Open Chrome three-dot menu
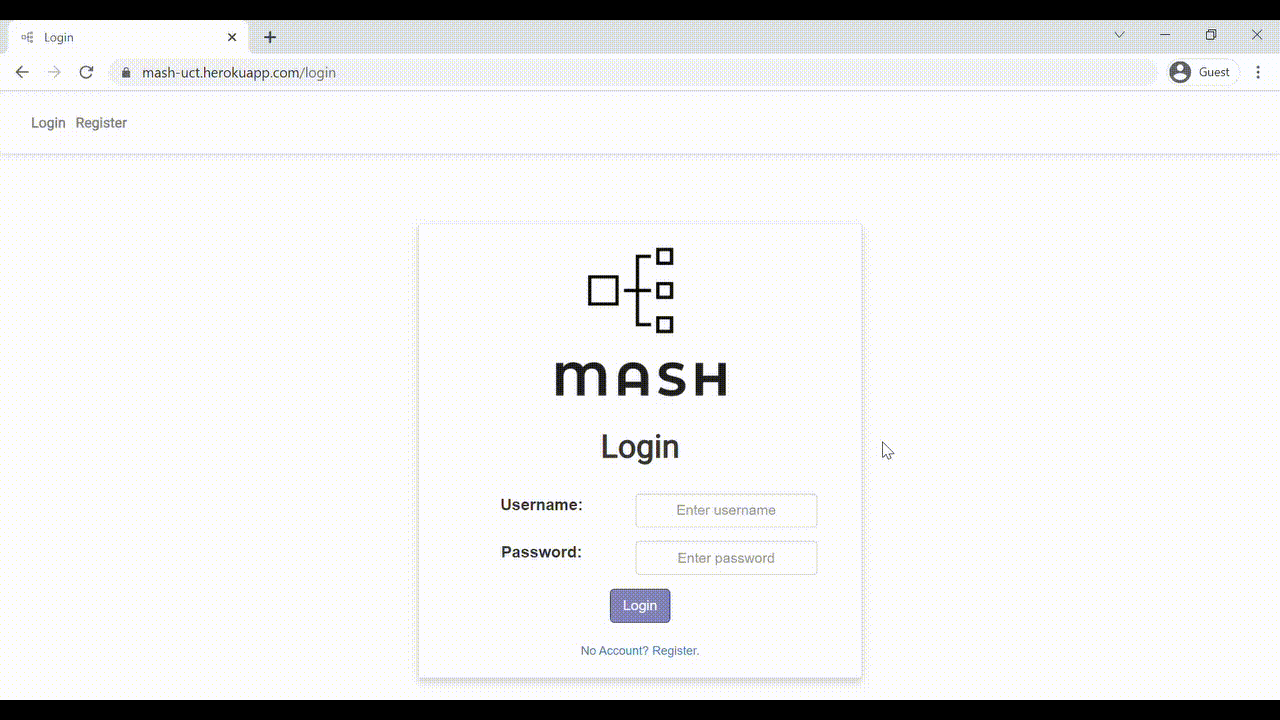The image size is (1280, 720). tap(1258, 72)
